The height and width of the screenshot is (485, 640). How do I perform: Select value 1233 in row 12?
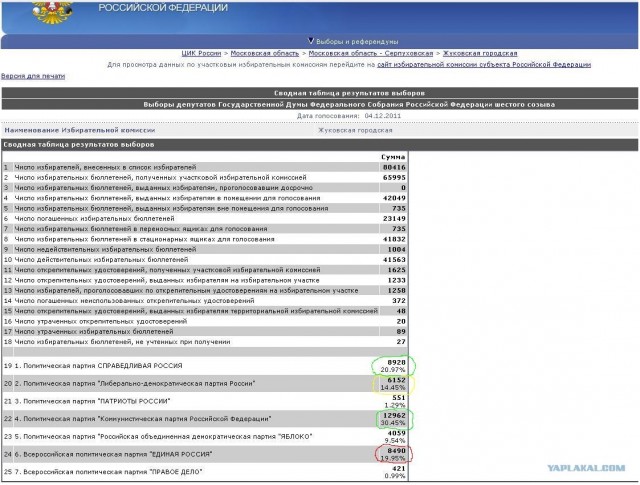coord(396,280)
